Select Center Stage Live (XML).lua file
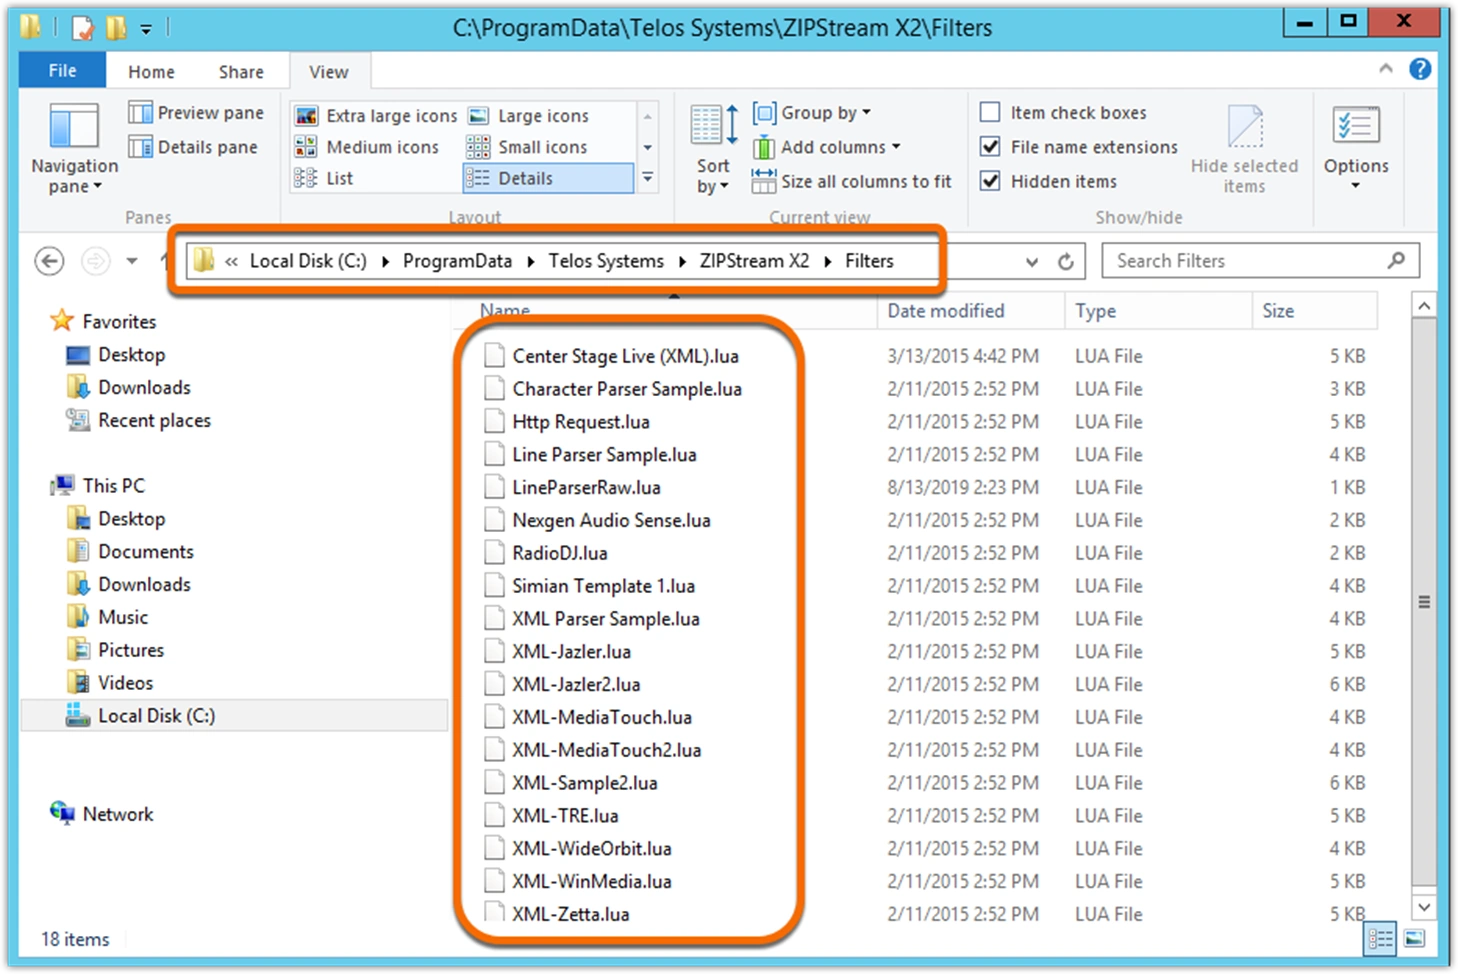Screen dimensions: 1458x974 click(626, 356)
